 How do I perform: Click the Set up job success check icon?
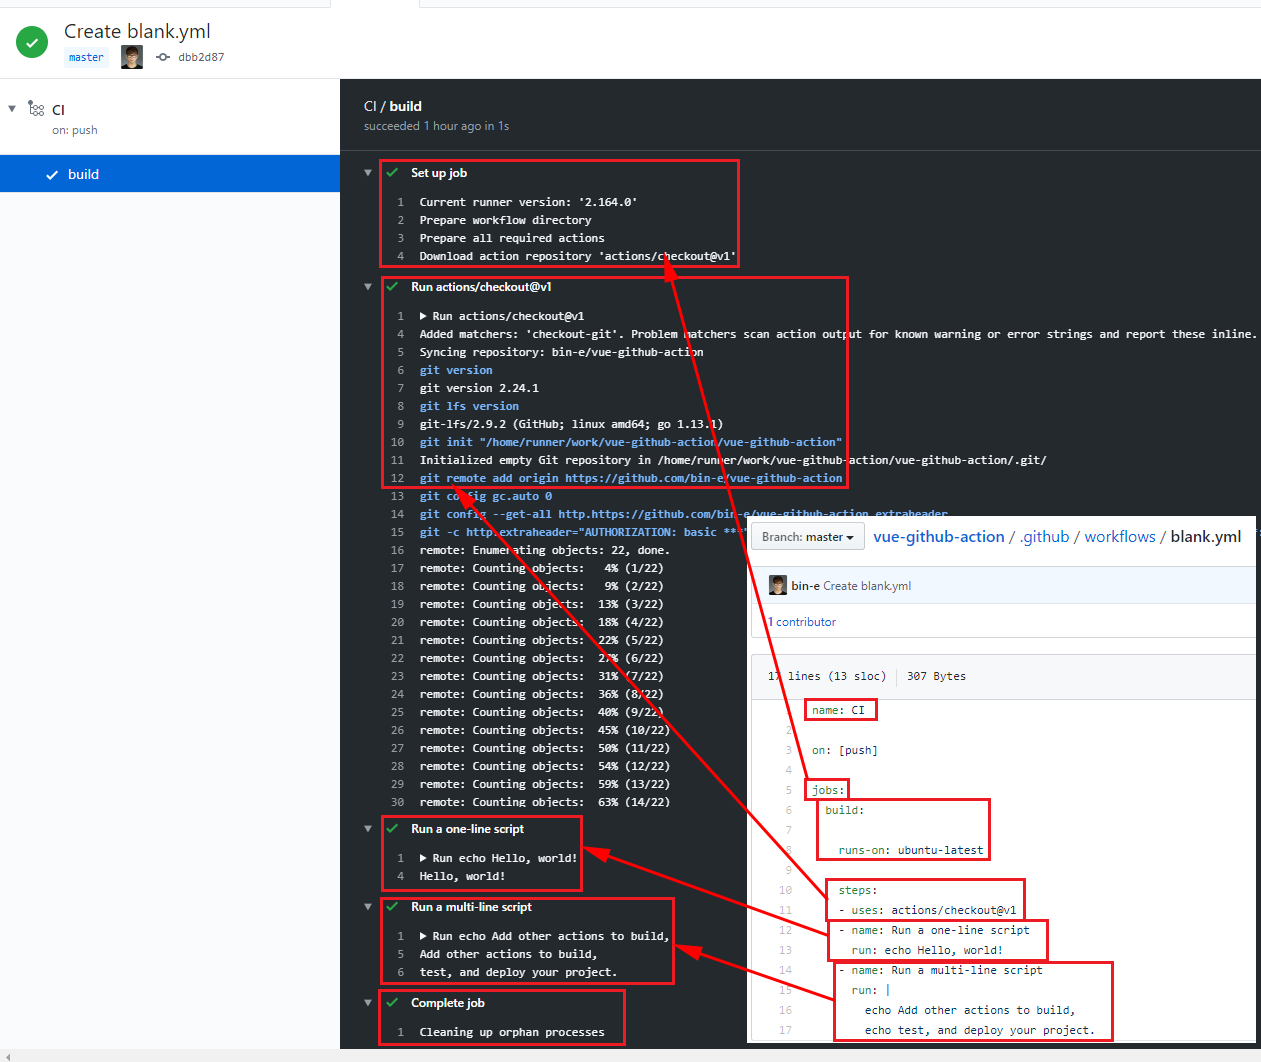(x=392, y=173)
